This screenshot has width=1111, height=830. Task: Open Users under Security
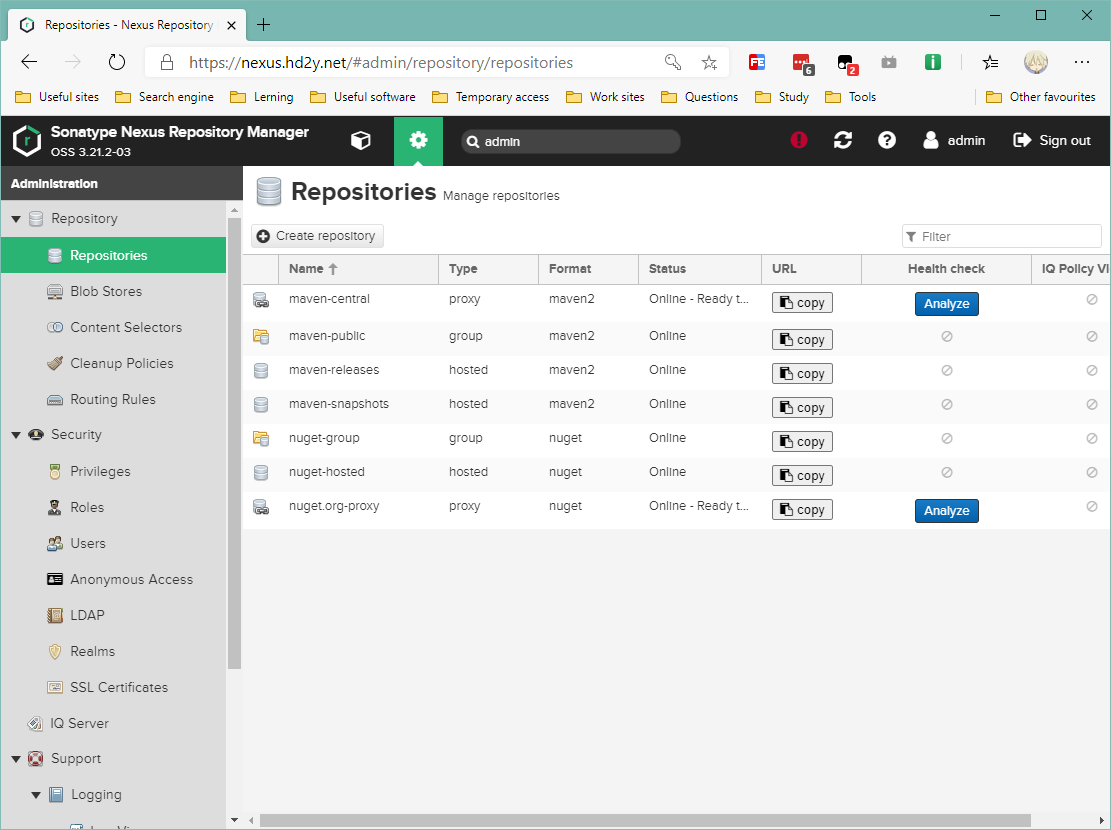pos(113,544)
